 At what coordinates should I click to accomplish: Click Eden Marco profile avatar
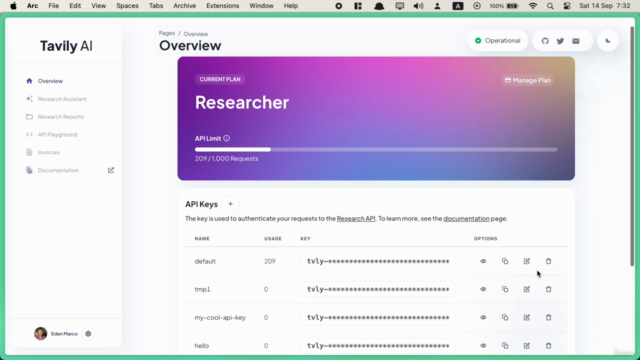(40, 333)
